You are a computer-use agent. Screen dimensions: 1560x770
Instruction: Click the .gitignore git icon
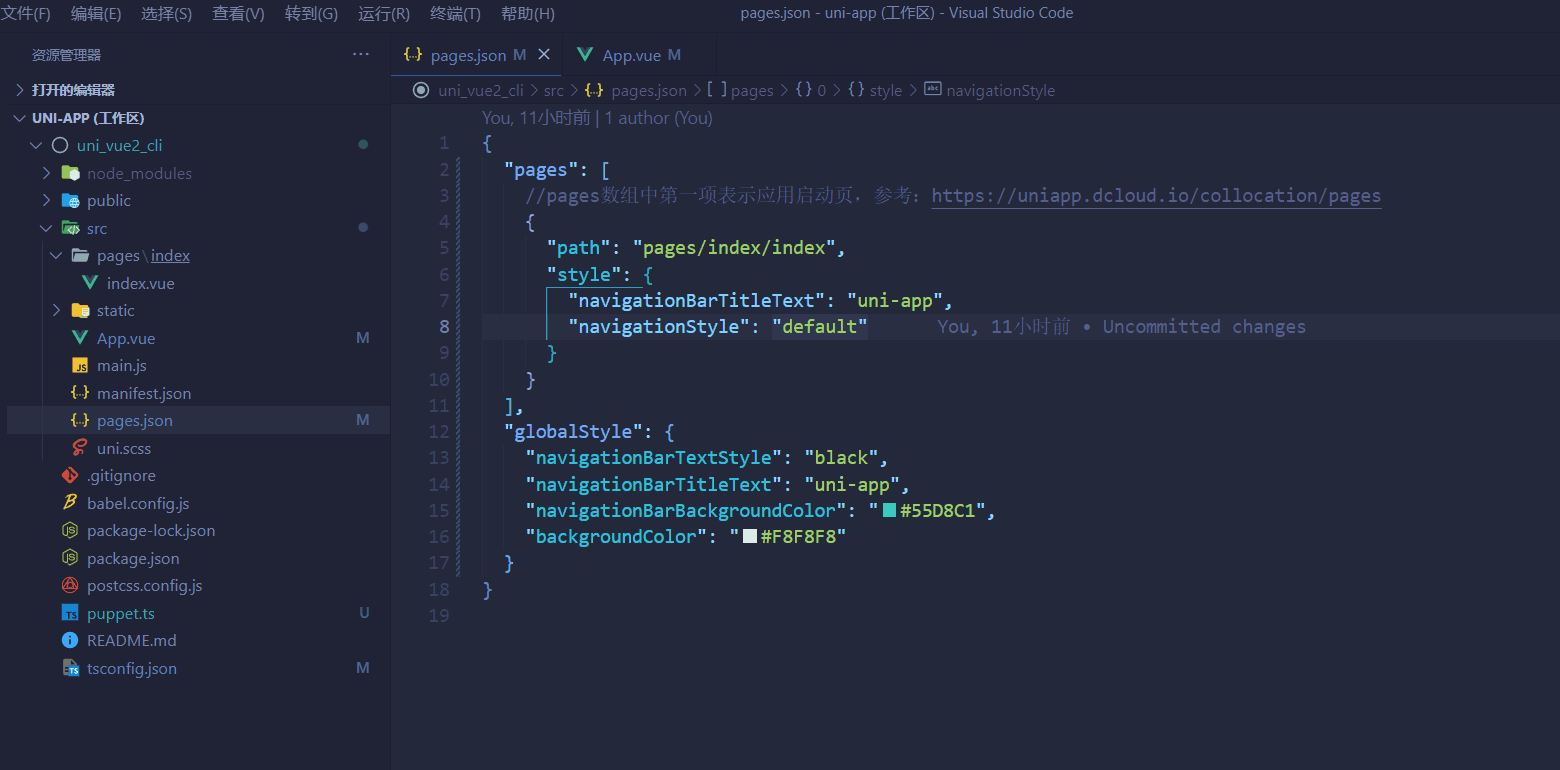click(x=68, y=475)
